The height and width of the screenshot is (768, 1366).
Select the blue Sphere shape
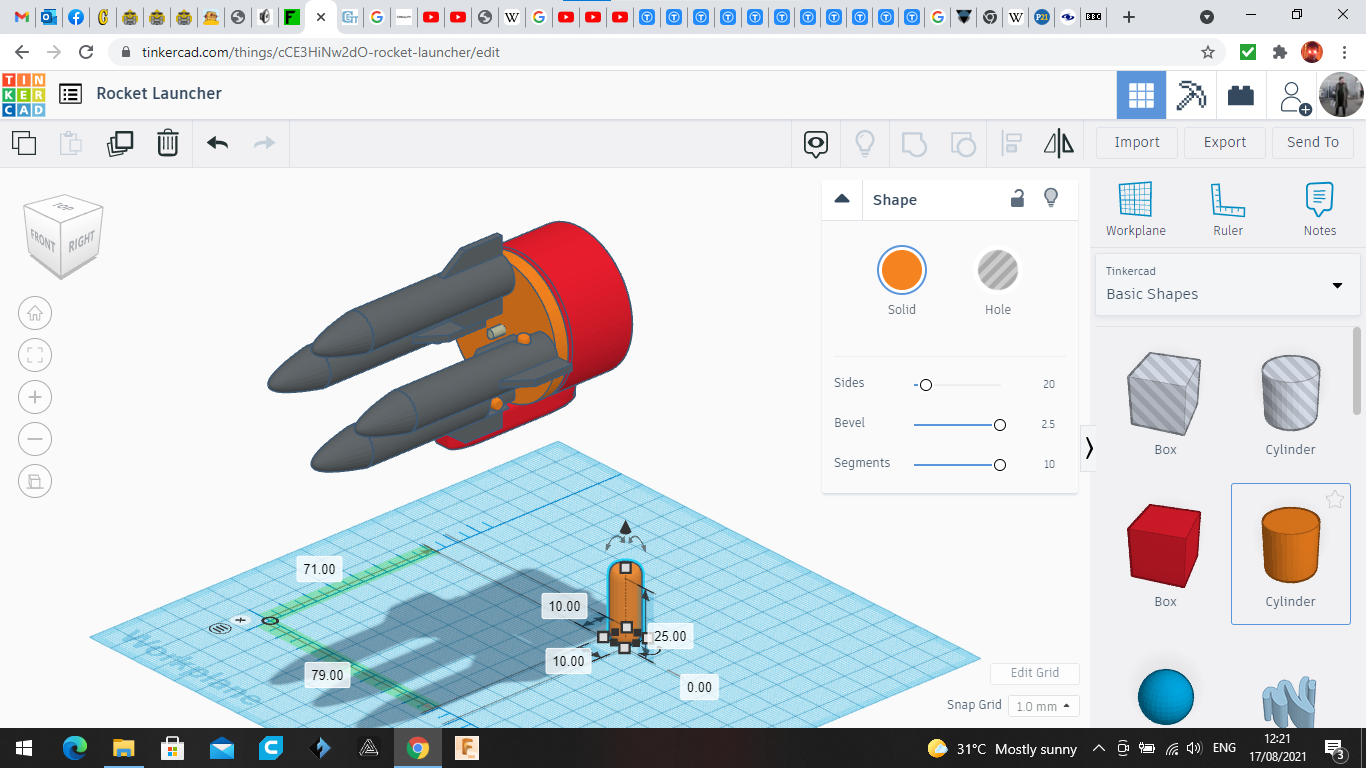(1166, 697)
